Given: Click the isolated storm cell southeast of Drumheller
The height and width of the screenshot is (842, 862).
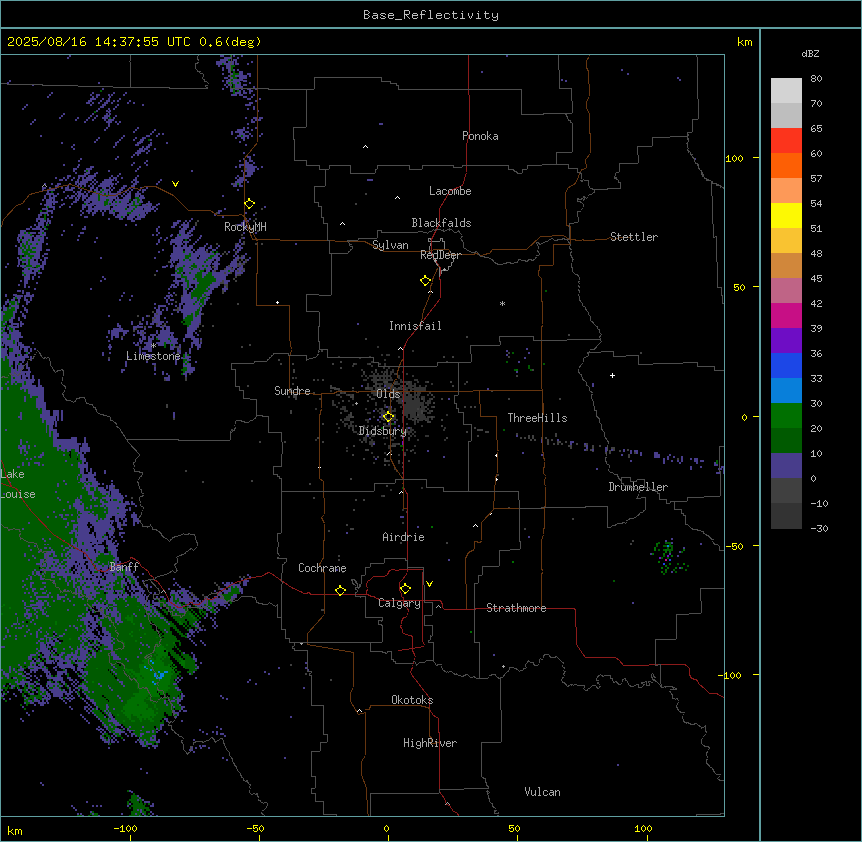Looking at the screenshot, I should (x=669, y=557).
